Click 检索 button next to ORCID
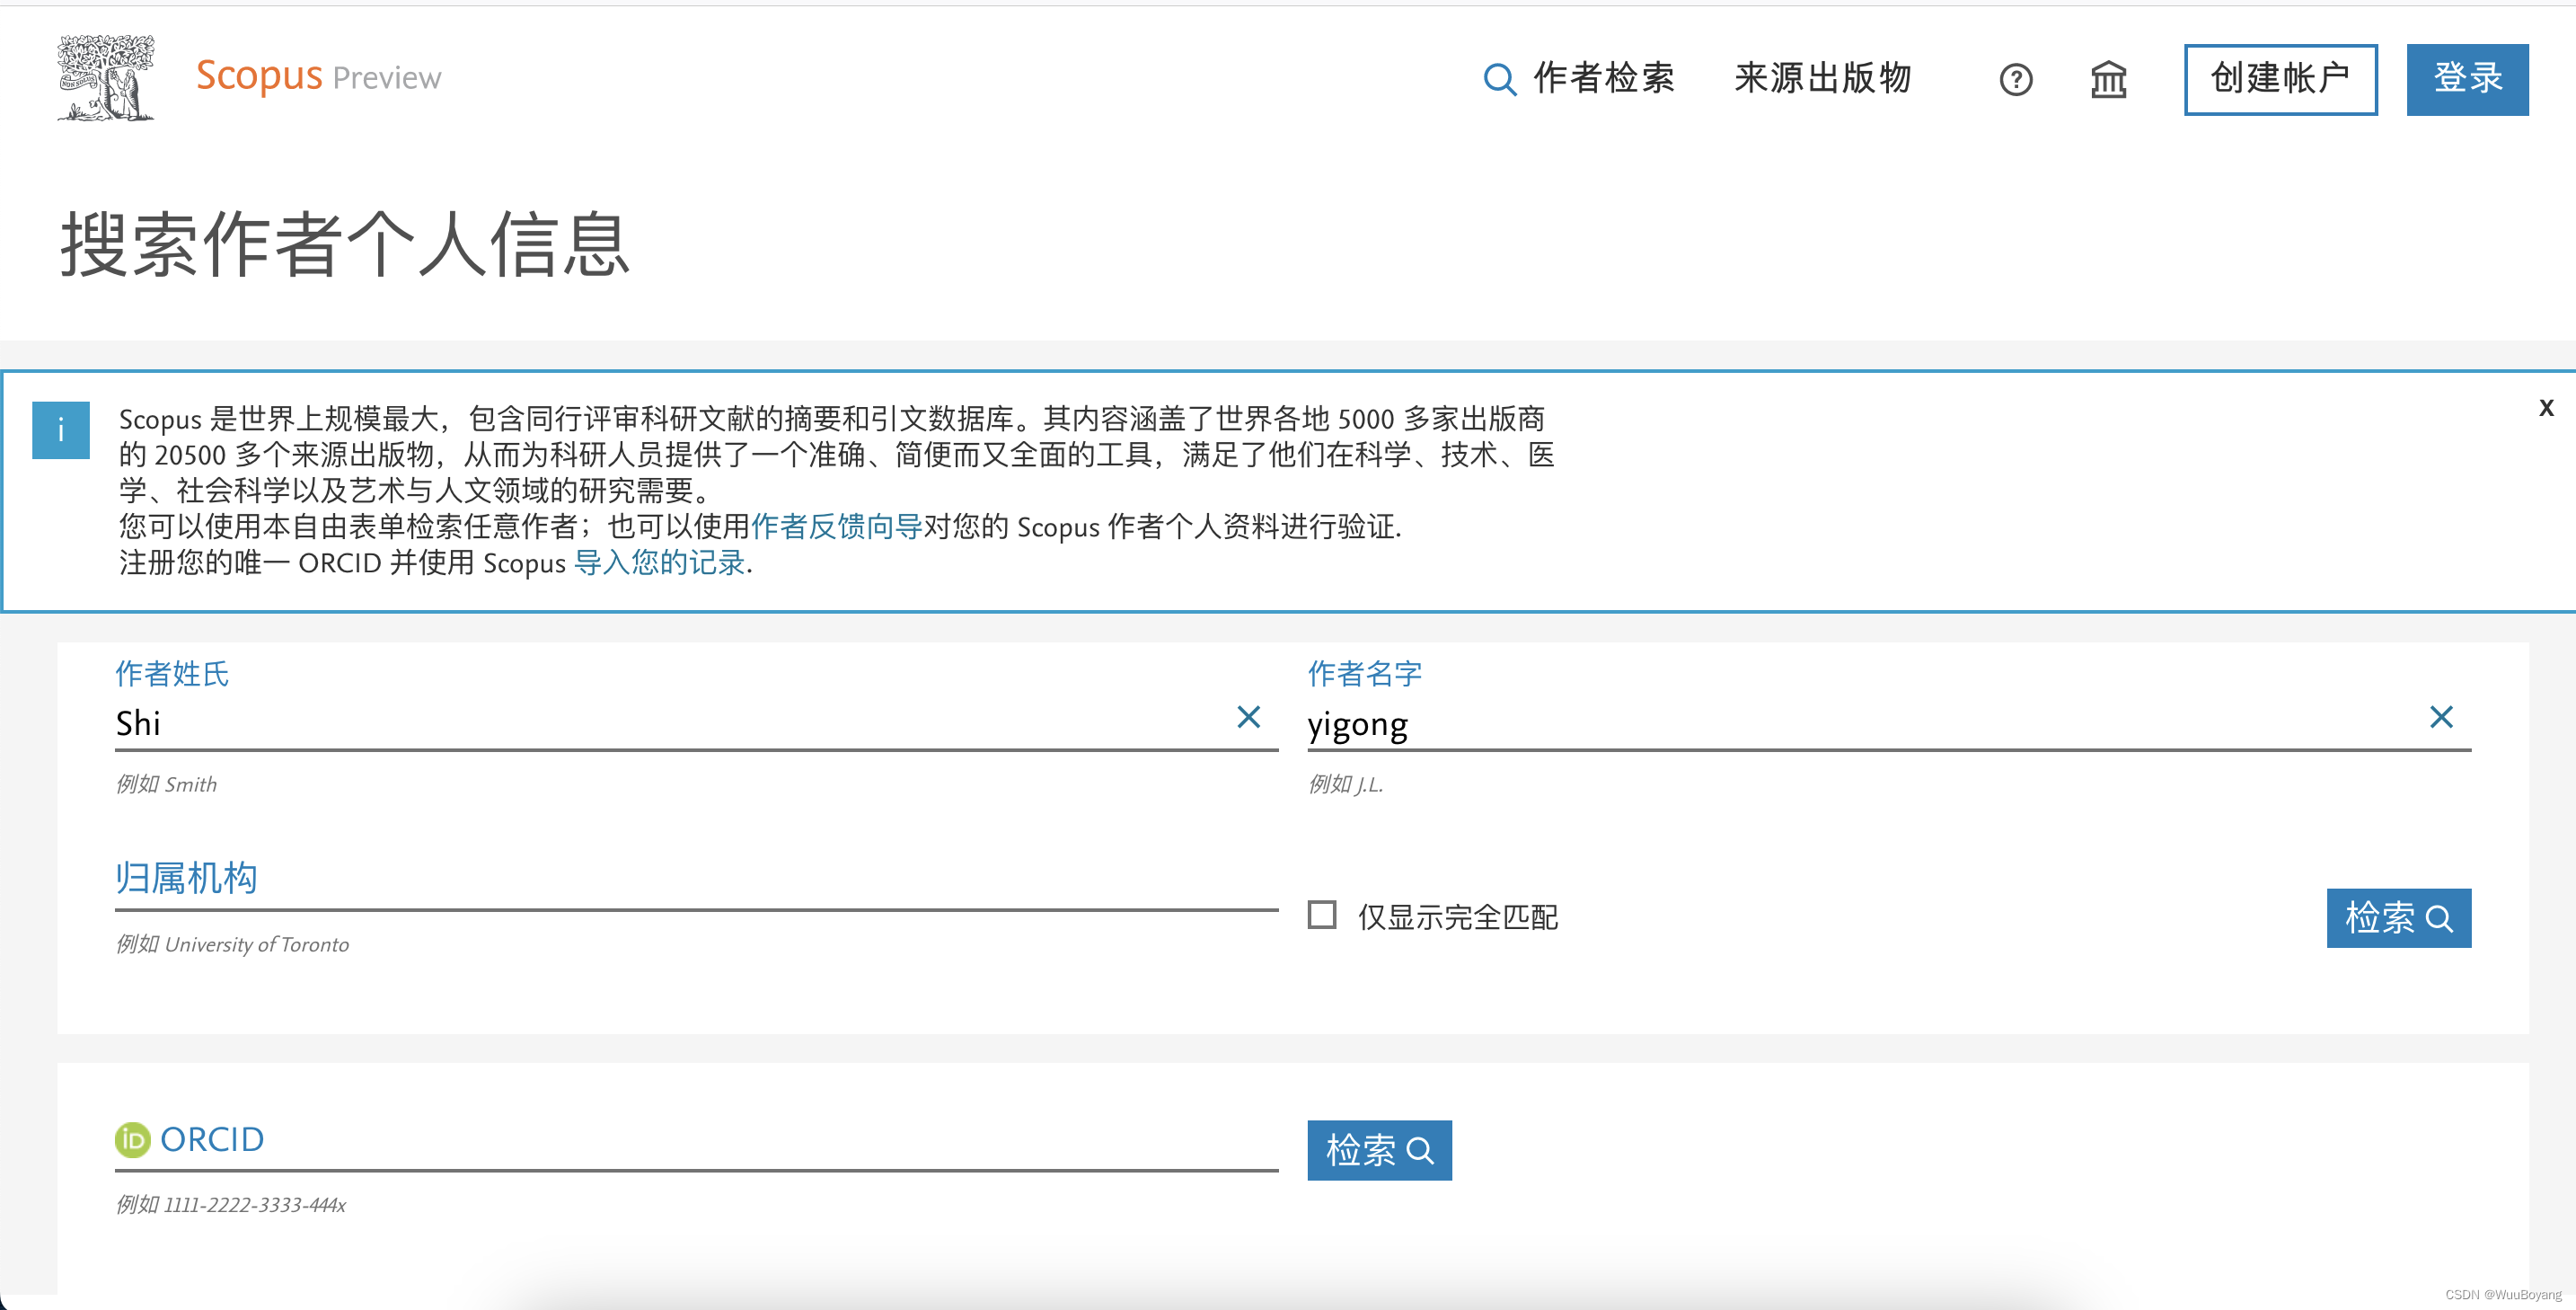 (1379, 1150)
